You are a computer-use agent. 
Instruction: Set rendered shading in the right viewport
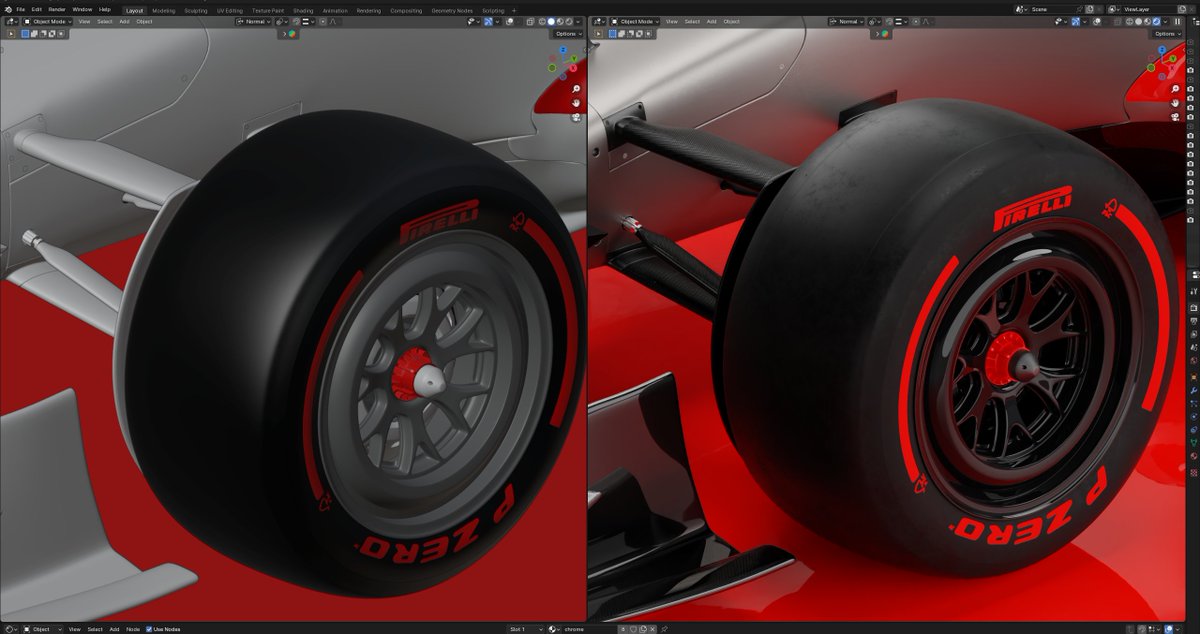click(1156, 21)
